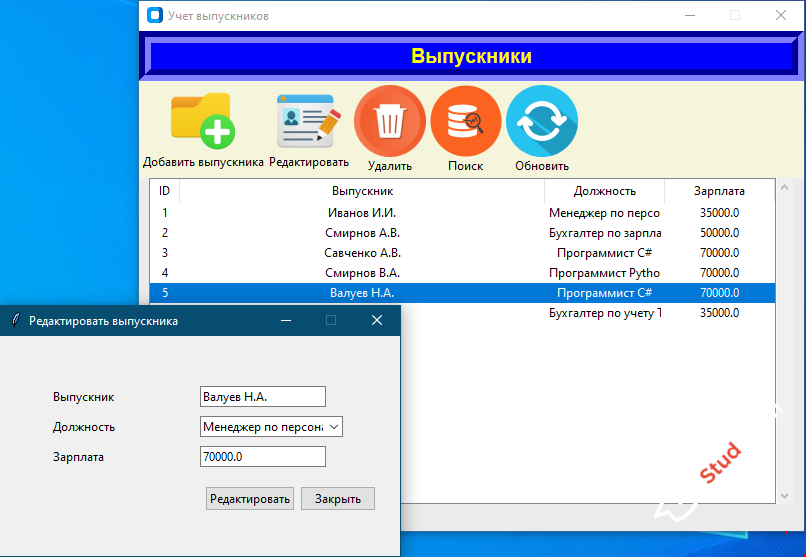Click the Закрыть button
806x557 pixels.
pos(338,498)
